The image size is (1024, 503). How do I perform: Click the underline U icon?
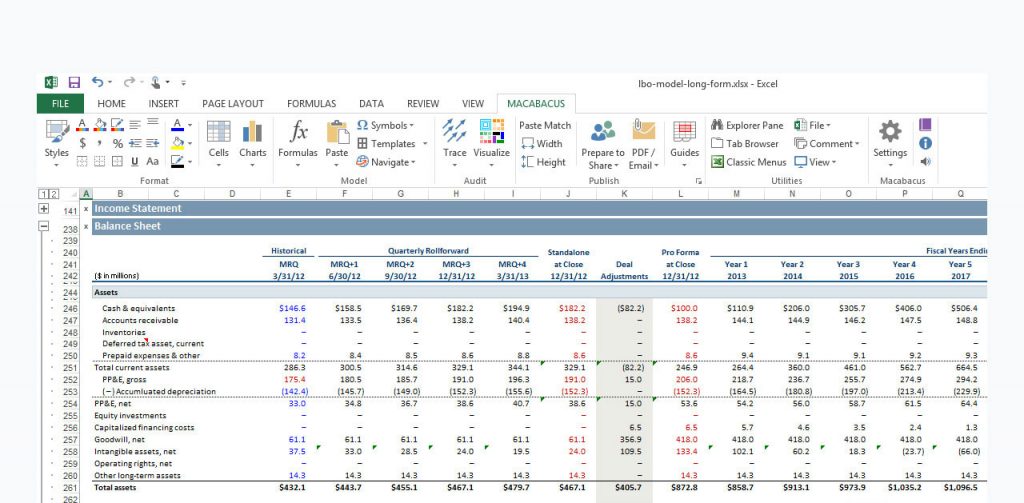pyautogui.click(x=135, y=161)
